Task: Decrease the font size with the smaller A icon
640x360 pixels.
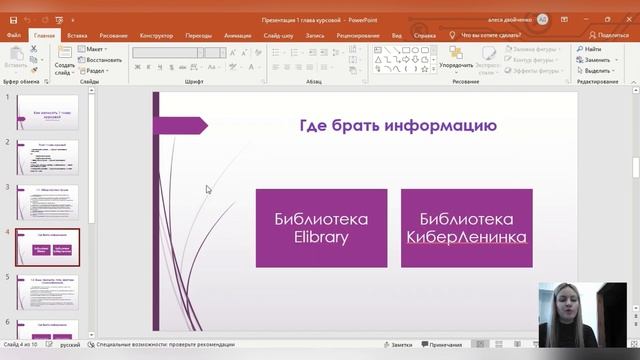Action: 244,52
